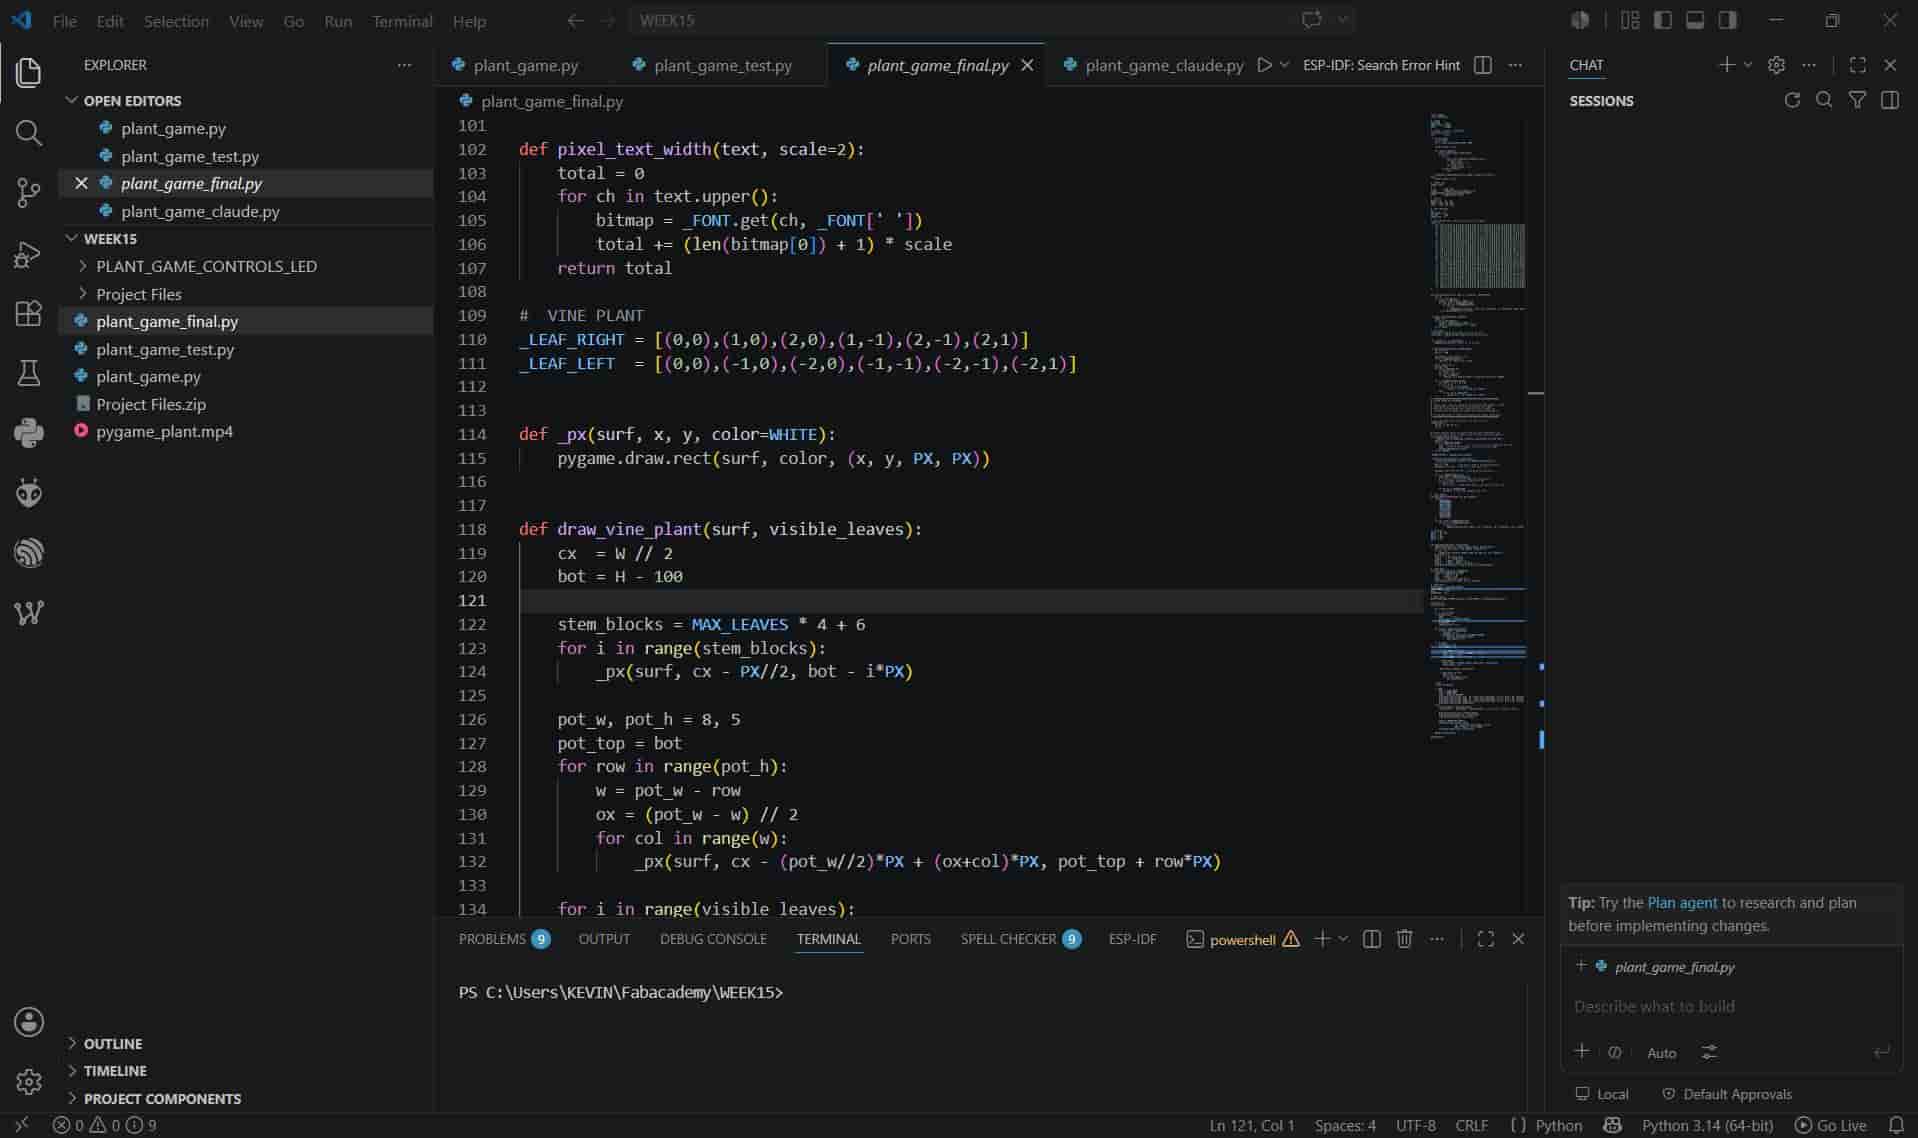Toggle the sessions side panel view
The height and width of the screenshot is (1138, 1918).
[x=1889, y=100]
